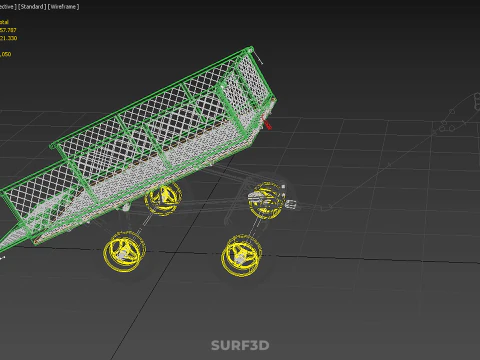480x360 pixels.
Task: Select the red hitch part on the trailer
Action: click(267, 122)
